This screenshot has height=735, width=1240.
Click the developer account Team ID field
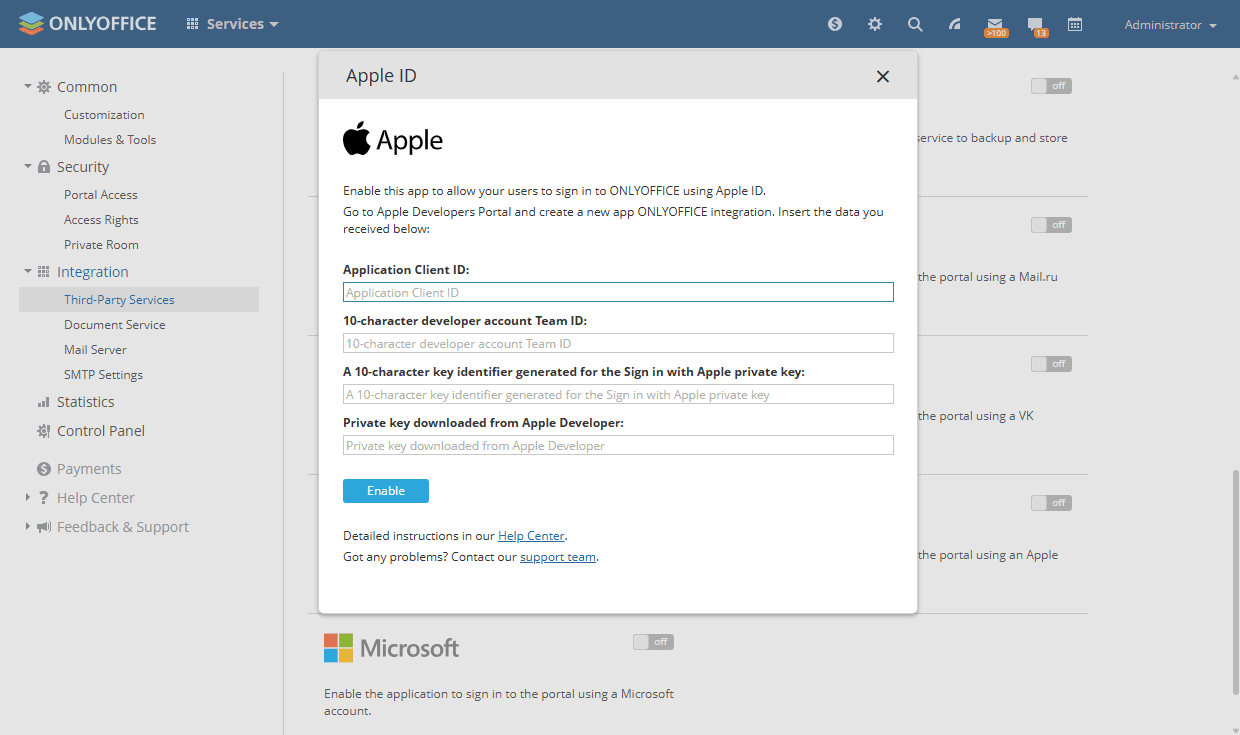click(x=618, y=343)
